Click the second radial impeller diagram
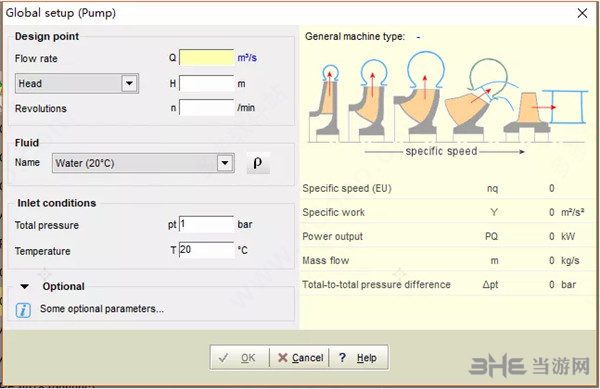 tap(368, 101)
